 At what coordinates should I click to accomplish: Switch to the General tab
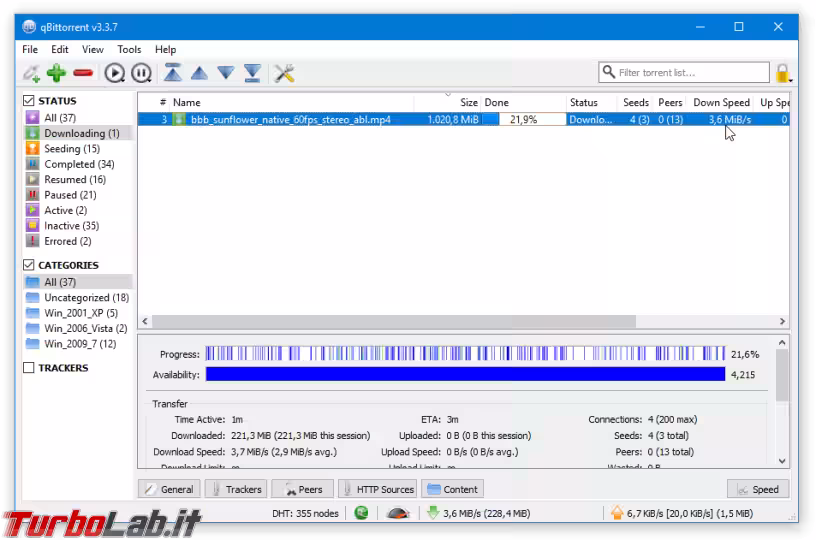(x=169, y=489)
